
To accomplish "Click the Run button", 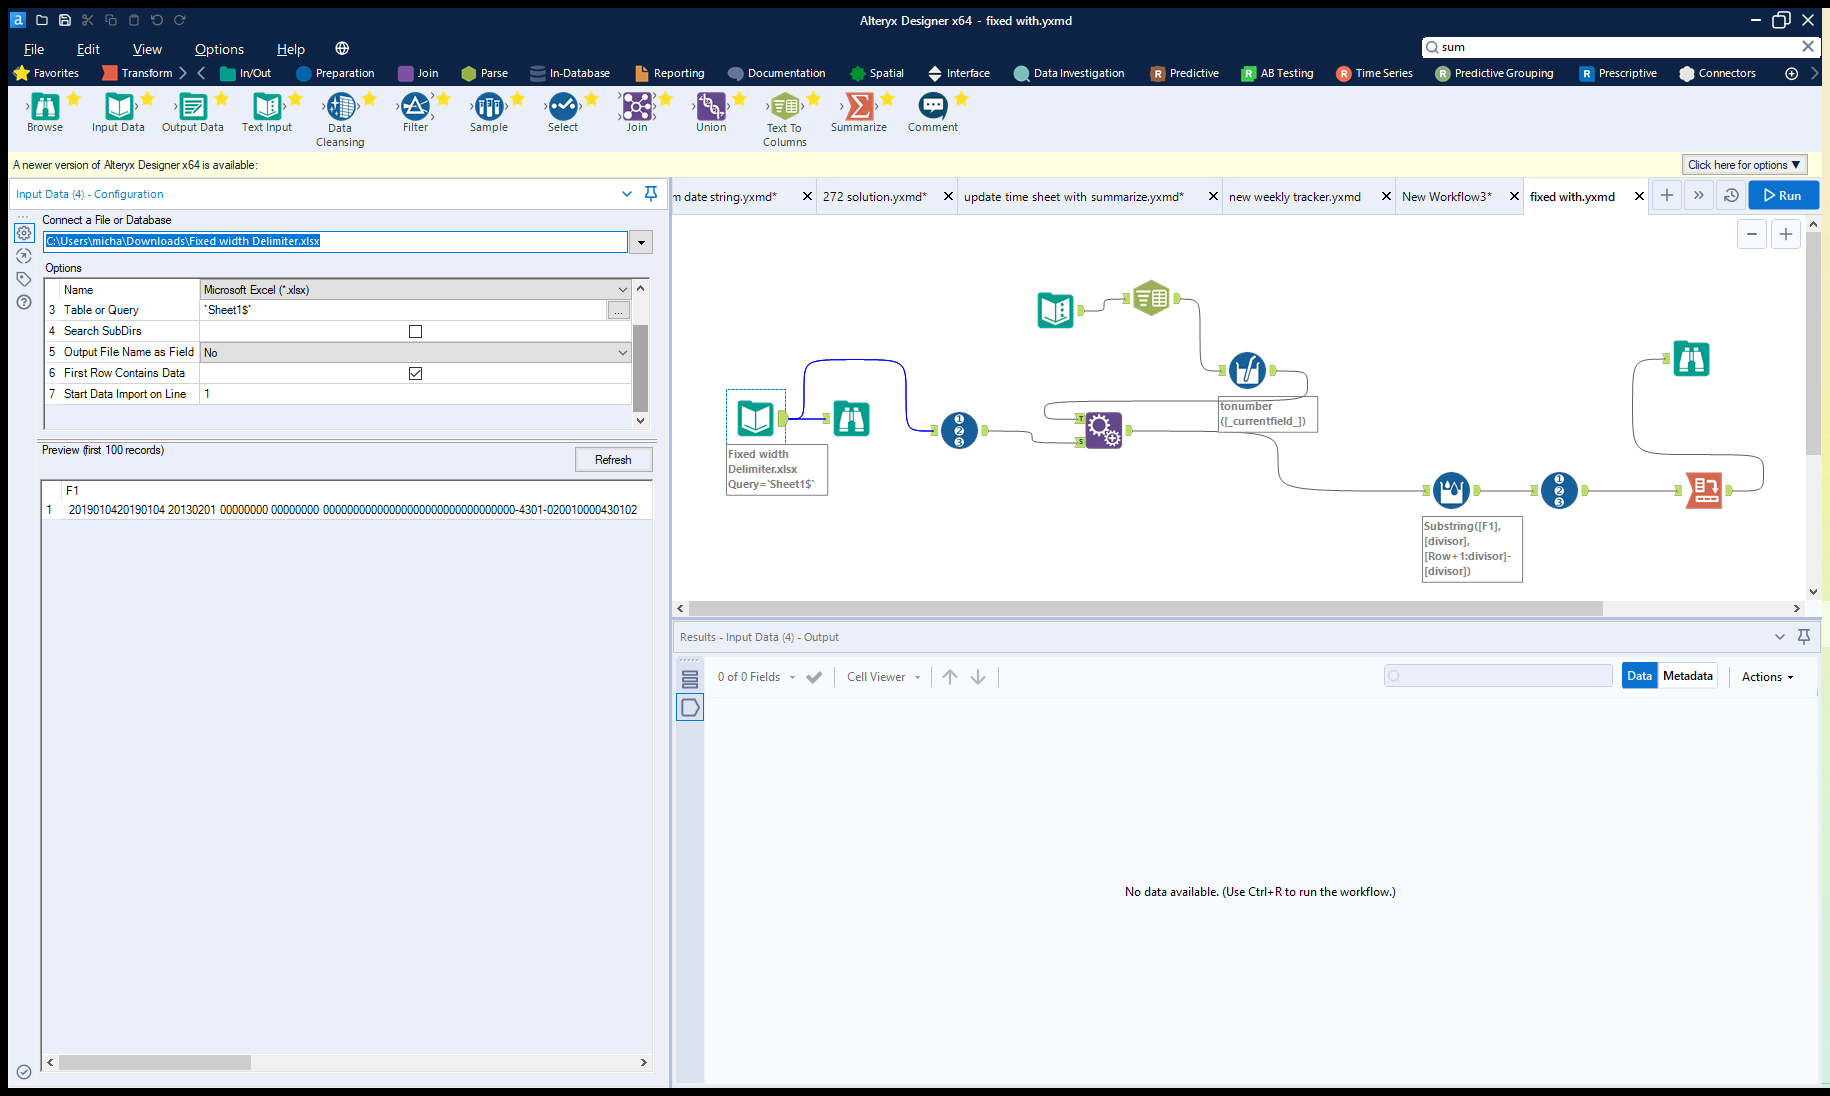I will (x=1784, y=195).
